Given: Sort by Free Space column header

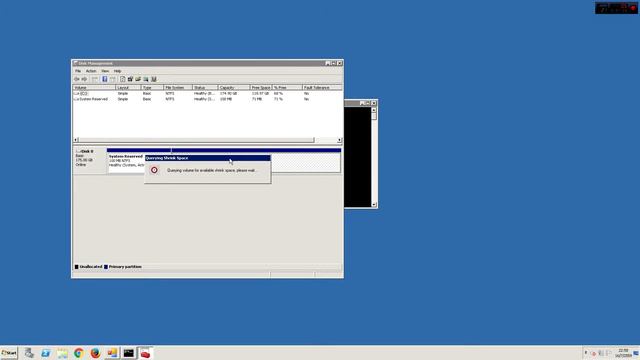Looking at the screenshot, I should point(260,88).
